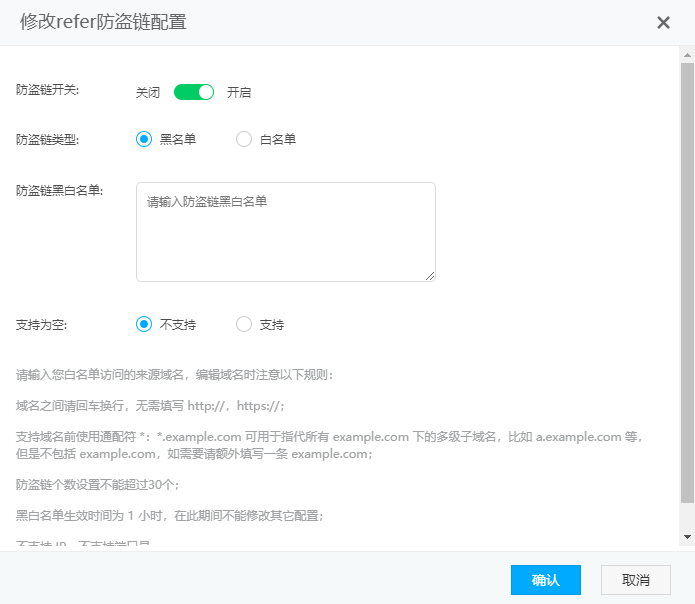Click the 修改refer防盗链配置 dialog title
Screen dimensions: 695x604
[x=103, y=22]
